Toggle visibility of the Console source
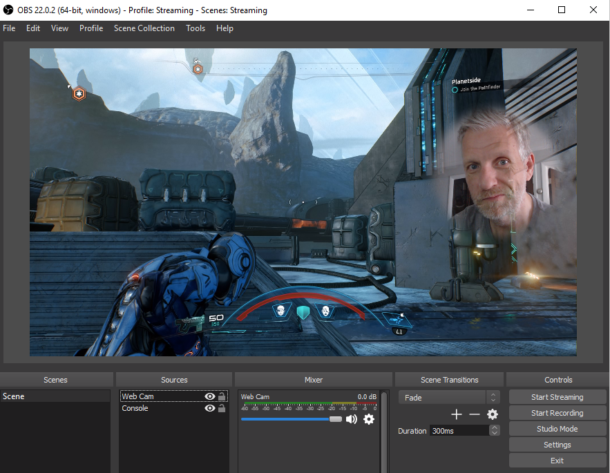The height and width of the screenshot is (473, 610). tap(210, 408)
